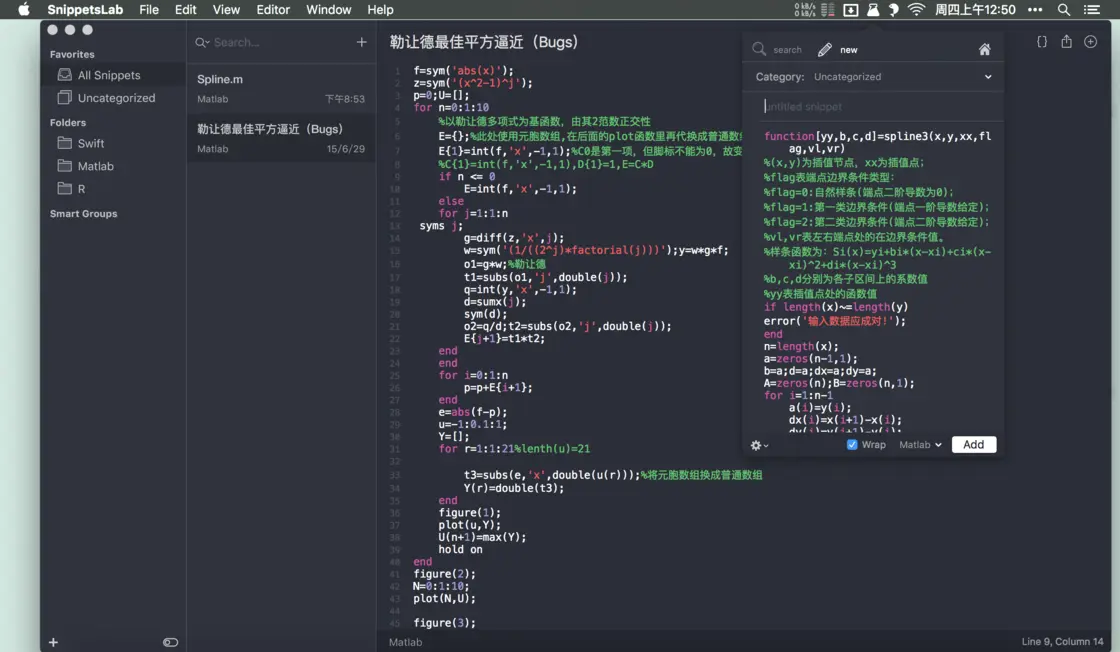Open the R folder
The width and height of the screenshot is (1120, 652).
coord(113,189)
